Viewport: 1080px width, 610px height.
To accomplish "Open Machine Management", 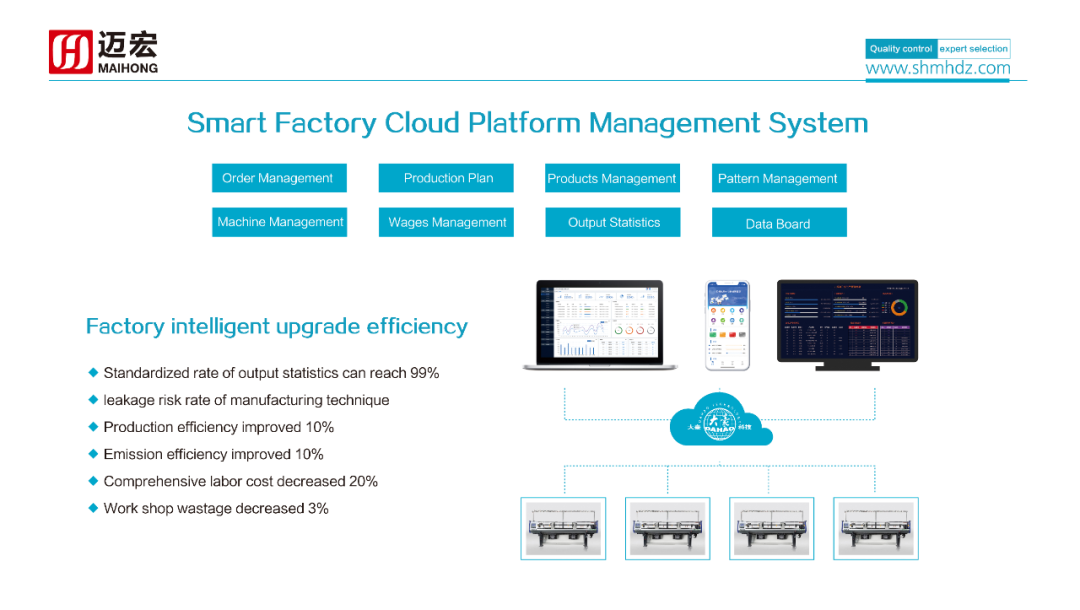I will 280,222.
